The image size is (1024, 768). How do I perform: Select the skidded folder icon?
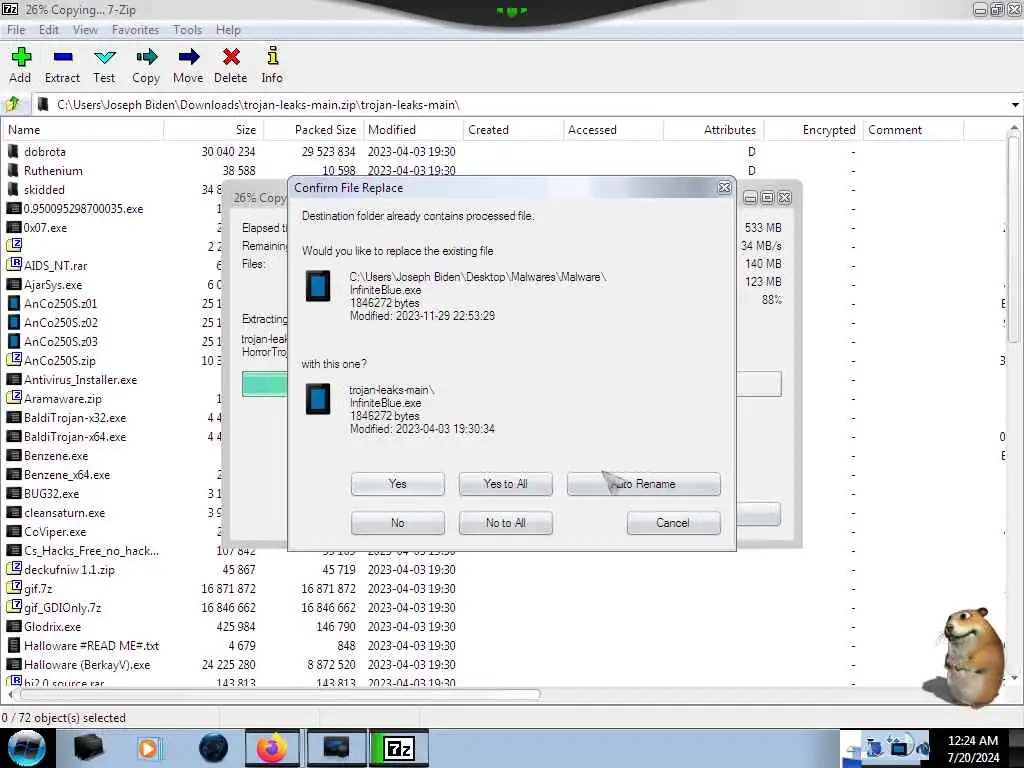pyautogui.click(x=13, y=189)
